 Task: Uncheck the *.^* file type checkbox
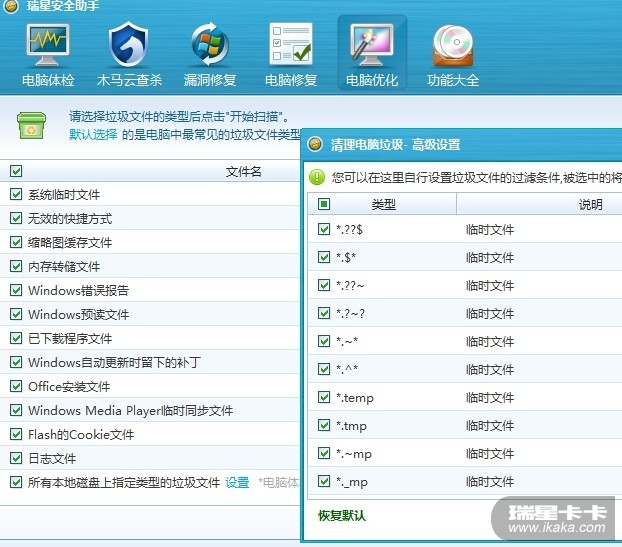point(324,369)
